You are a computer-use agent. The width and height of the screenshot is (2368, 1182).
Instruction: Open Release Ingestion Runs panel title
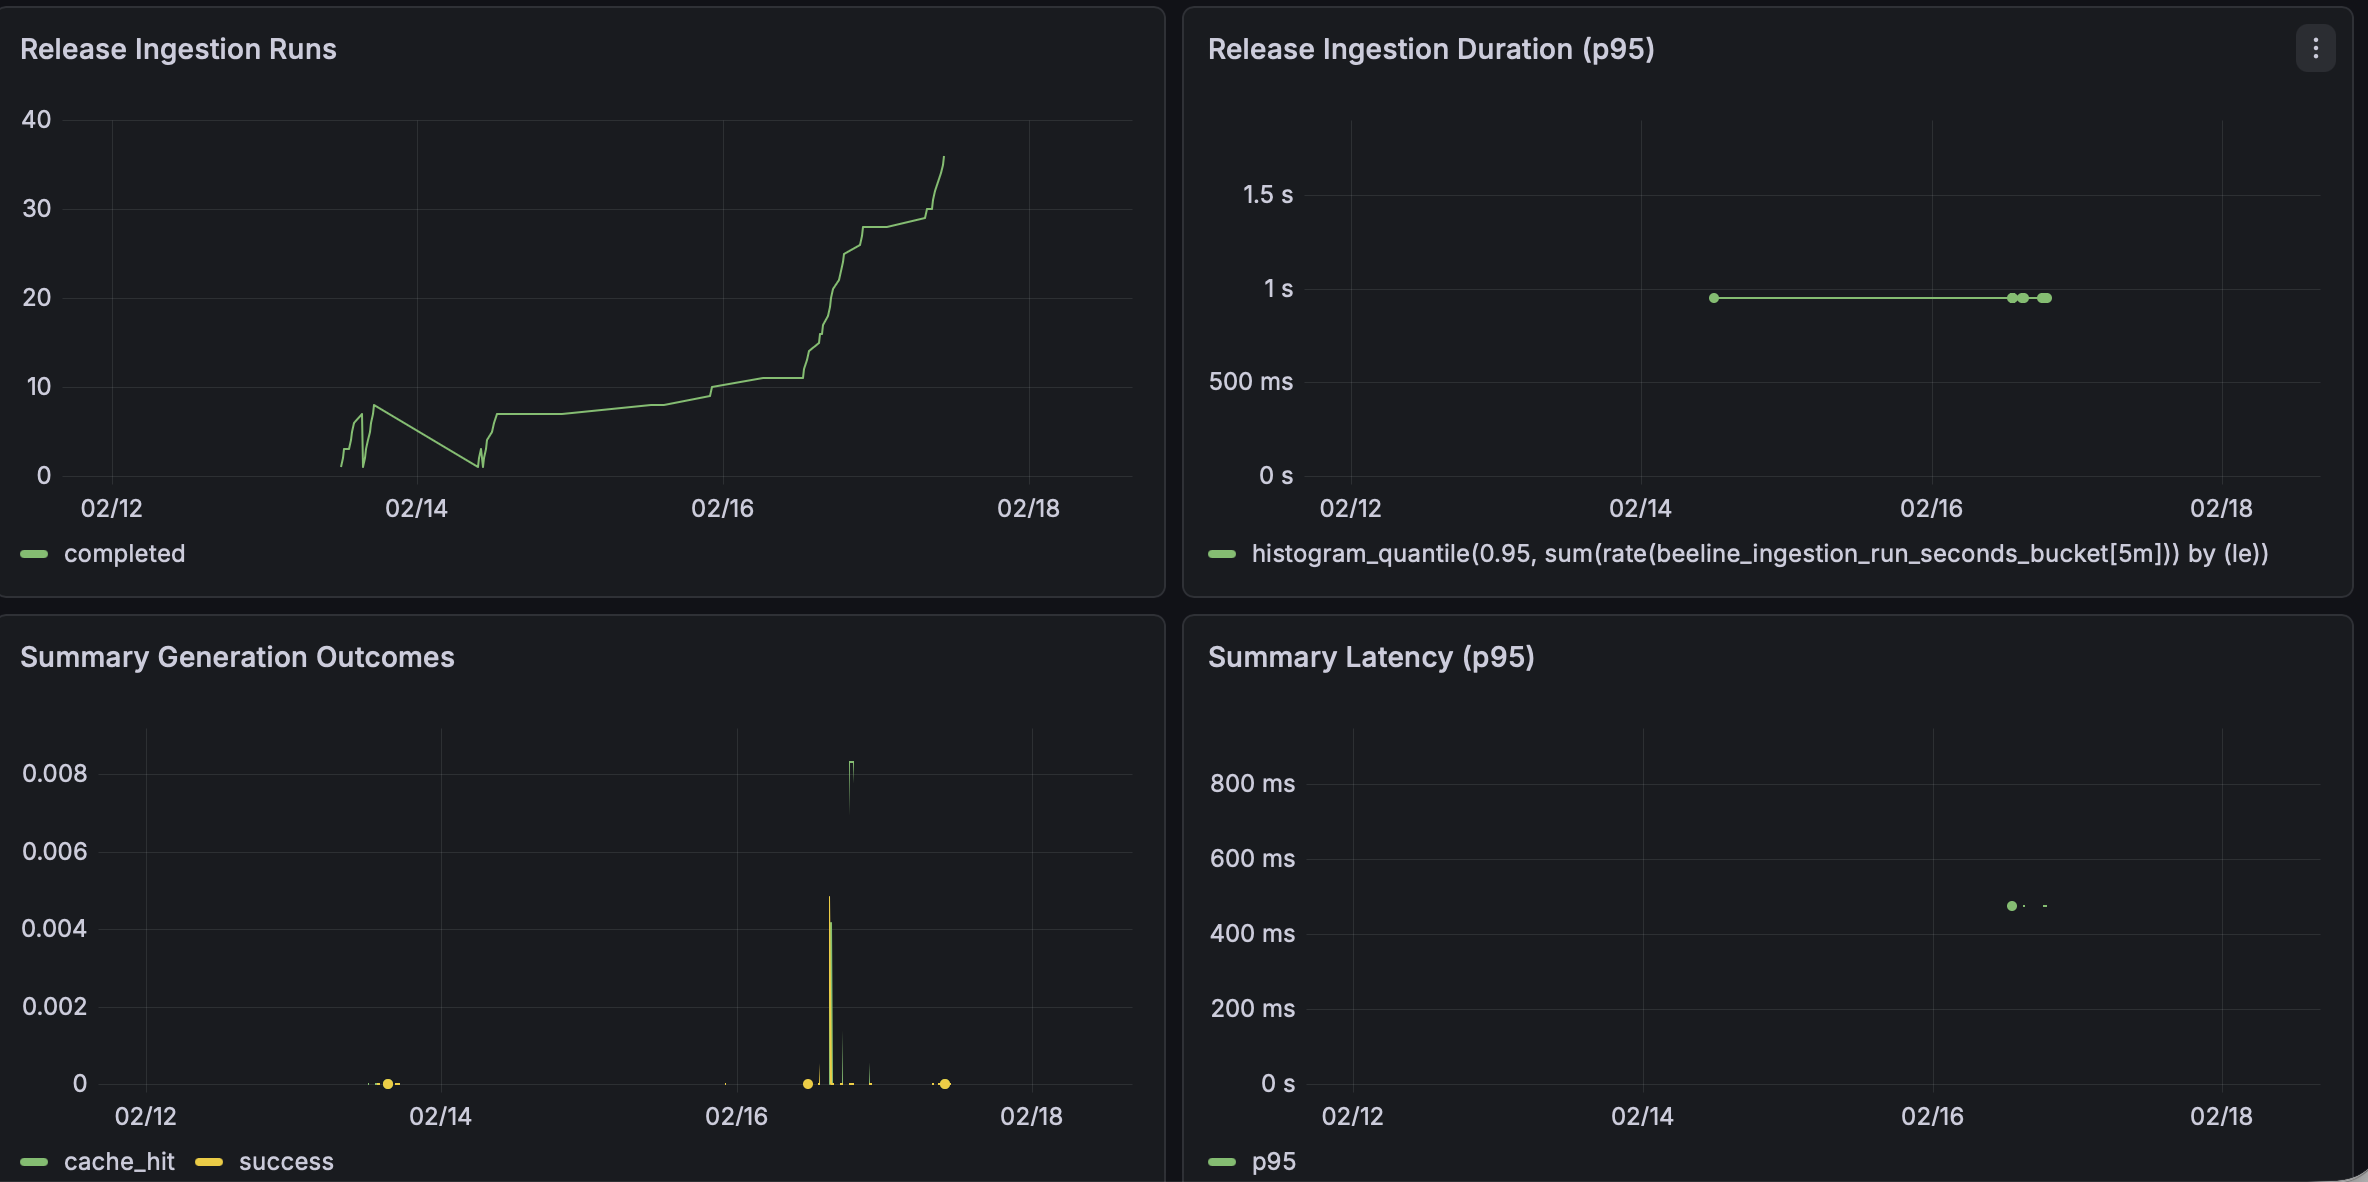point(178,49)
